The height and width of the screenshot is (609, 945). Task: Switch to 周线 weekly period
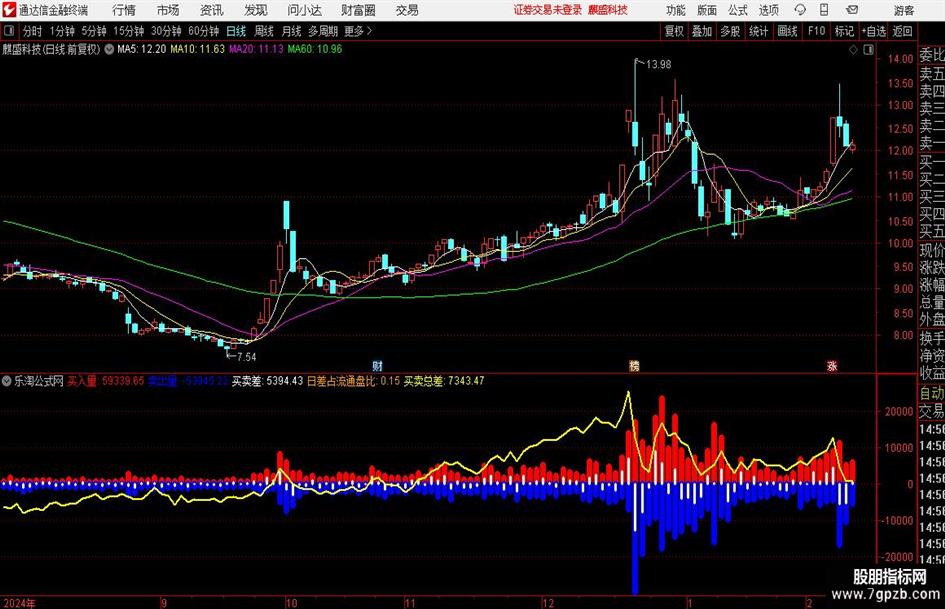[x=264, y=31]
